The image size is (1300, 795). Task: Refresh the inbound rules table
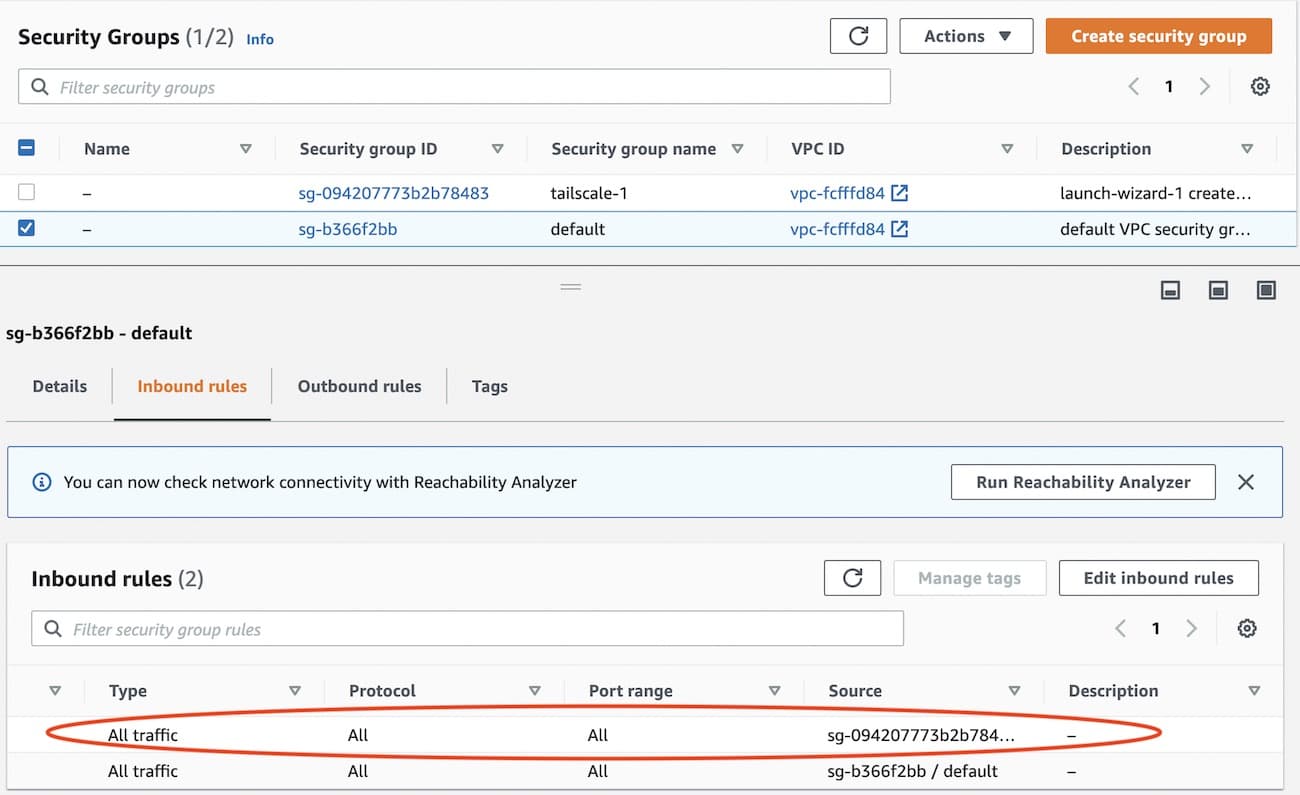(x=852, y=577)
